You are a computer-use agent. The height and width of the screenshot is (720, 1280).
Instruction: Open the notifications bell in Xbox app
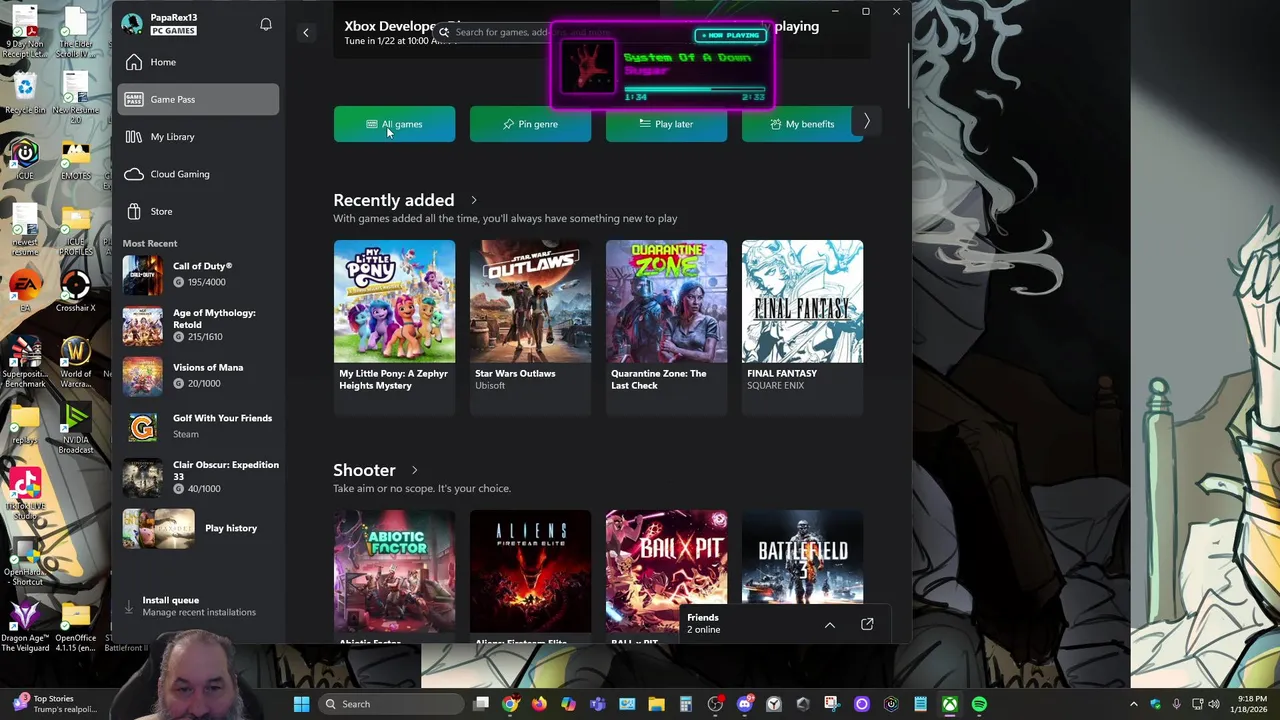pos(266,24)
